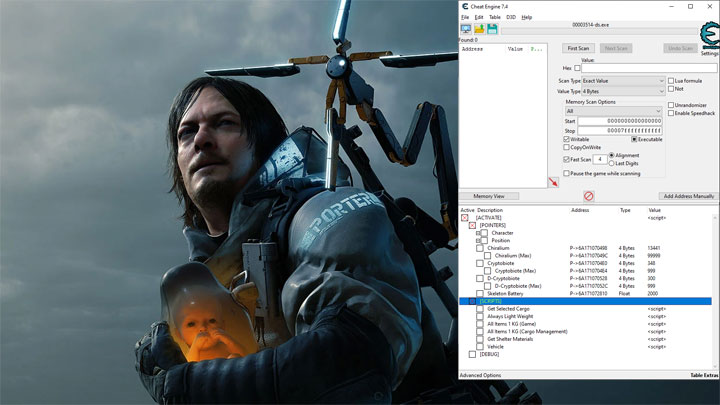The height and width of the screenshot is (405, 720).
Task: Open the File menu
Action: pos(465,17)
